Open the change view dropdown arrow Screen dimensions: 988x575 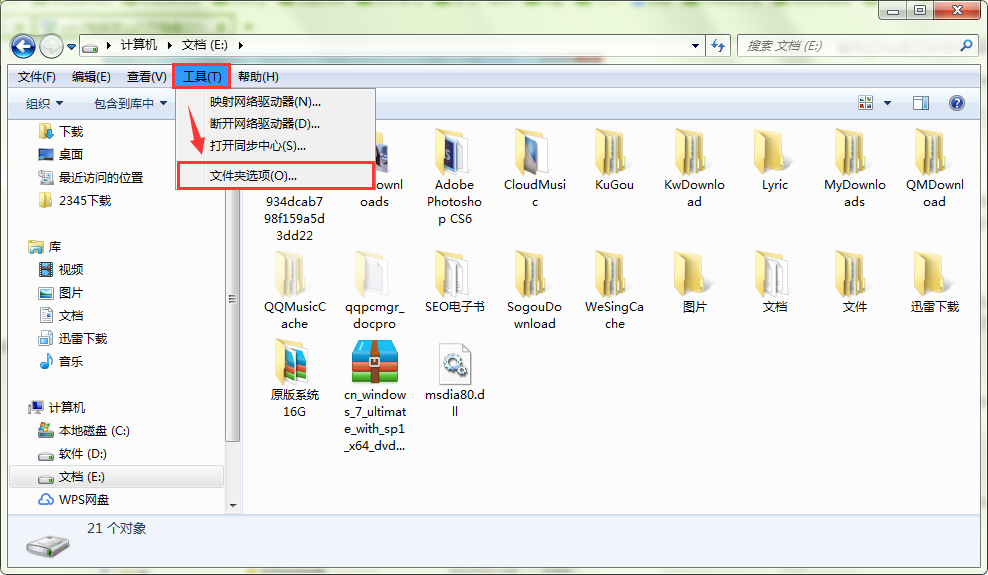pos(887,103)
